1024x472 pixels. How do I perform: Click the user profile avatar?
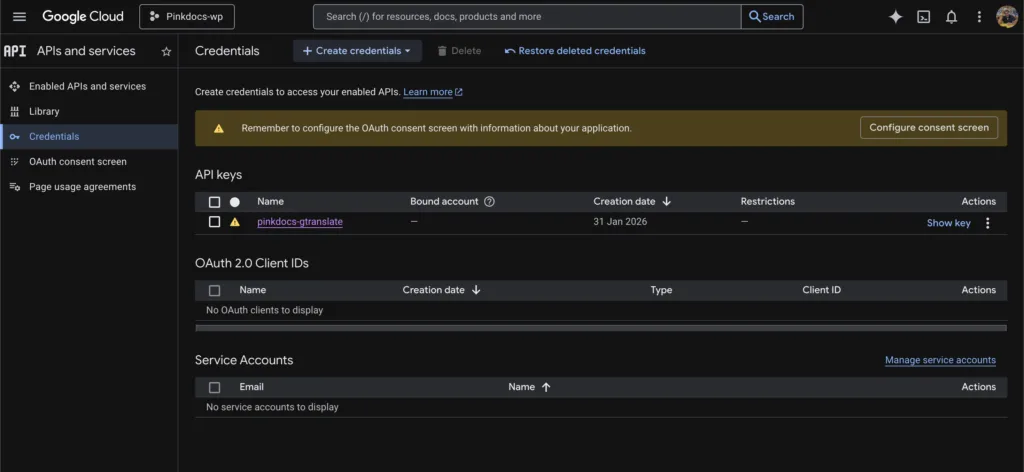[1006, 17]
